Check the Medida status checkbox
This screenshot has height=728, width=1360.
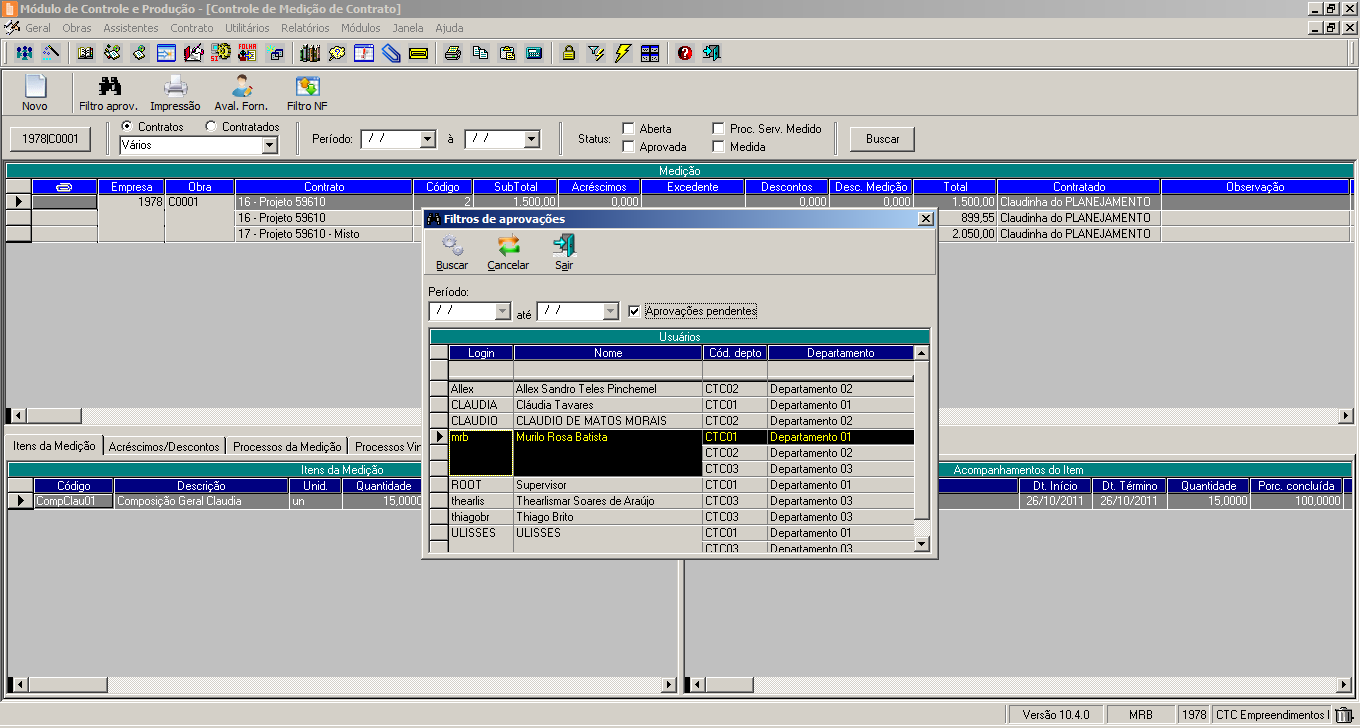[x=718, y=147]
